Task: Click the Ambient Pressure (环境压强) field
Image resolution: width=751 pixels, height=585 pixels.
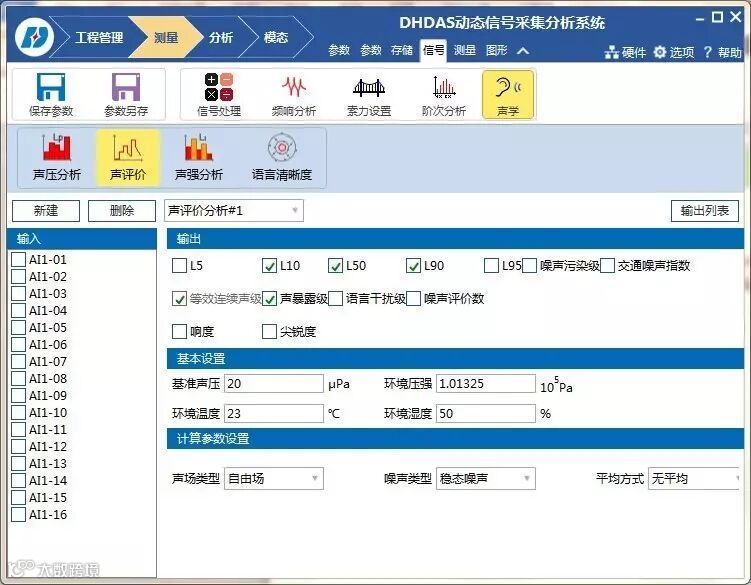Action: click(486, 384)
